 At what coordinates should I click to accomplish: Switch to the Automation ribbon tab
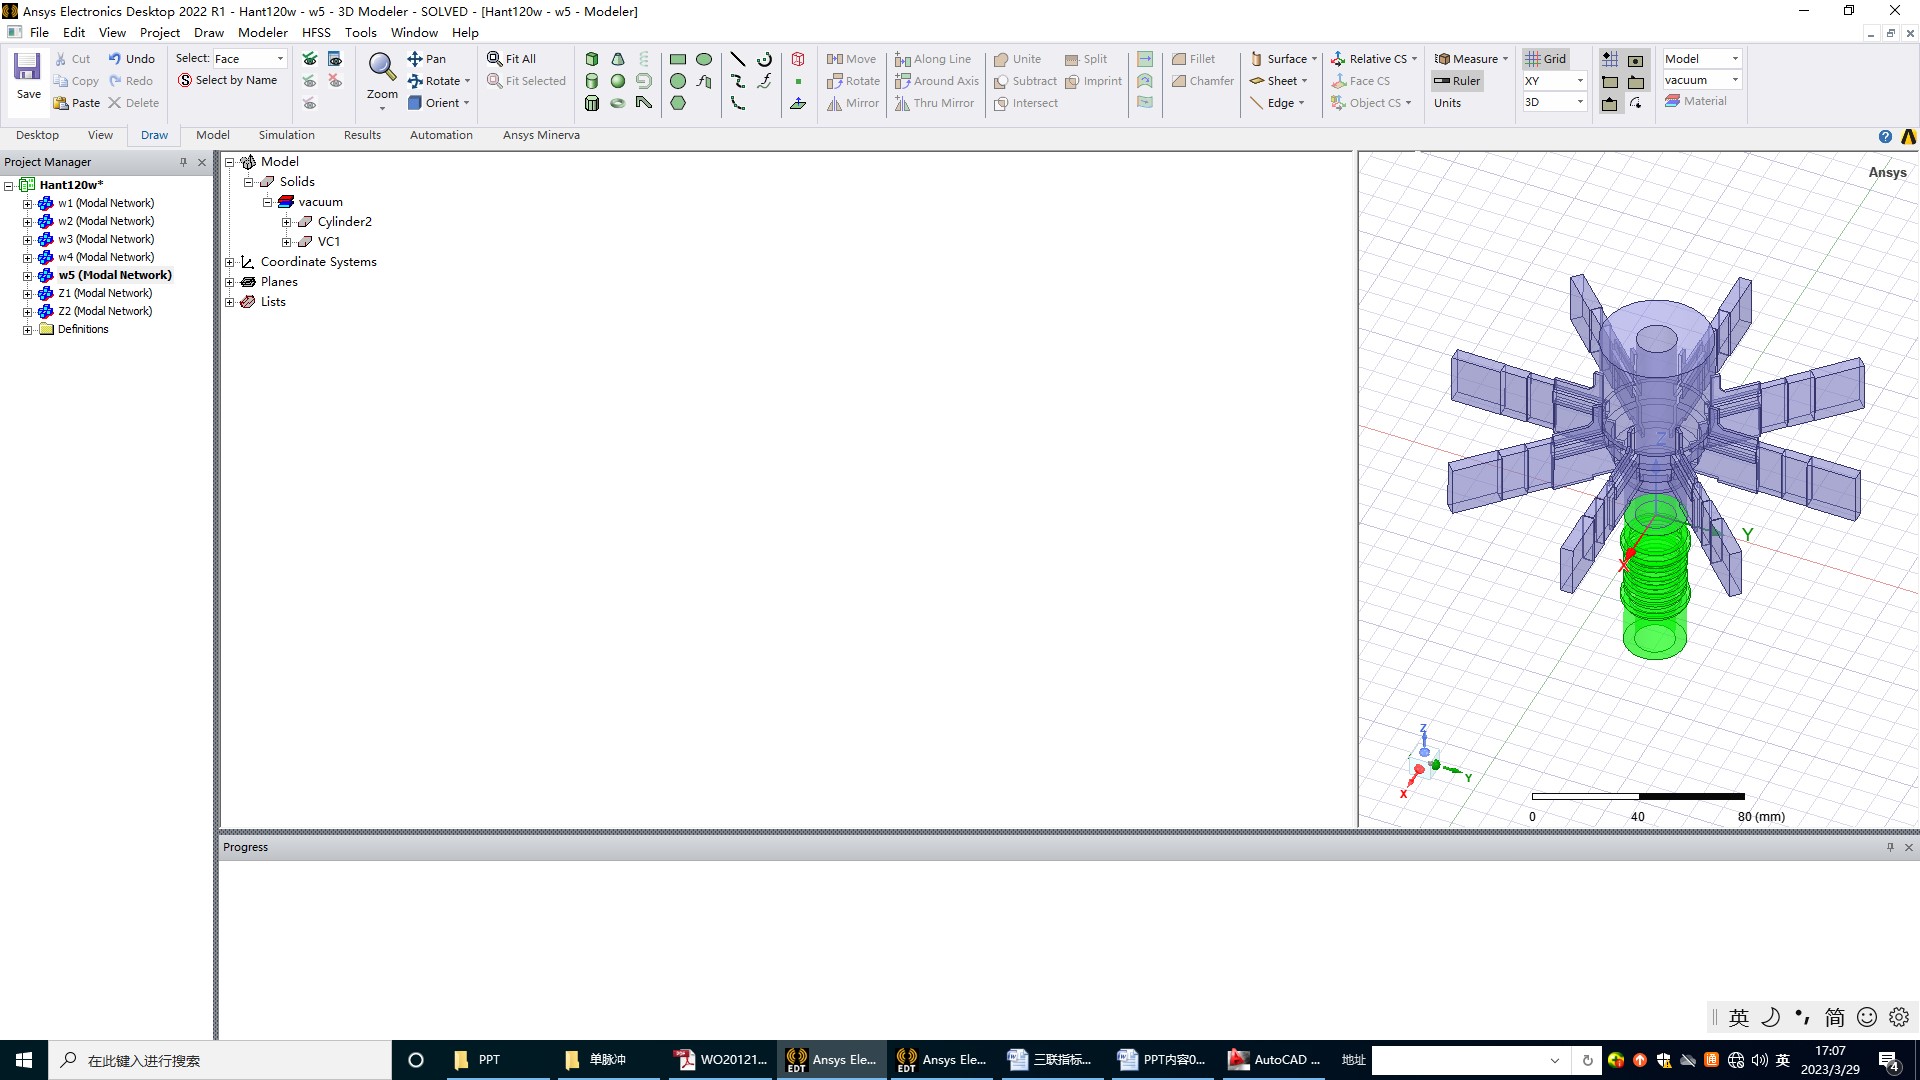441,135
